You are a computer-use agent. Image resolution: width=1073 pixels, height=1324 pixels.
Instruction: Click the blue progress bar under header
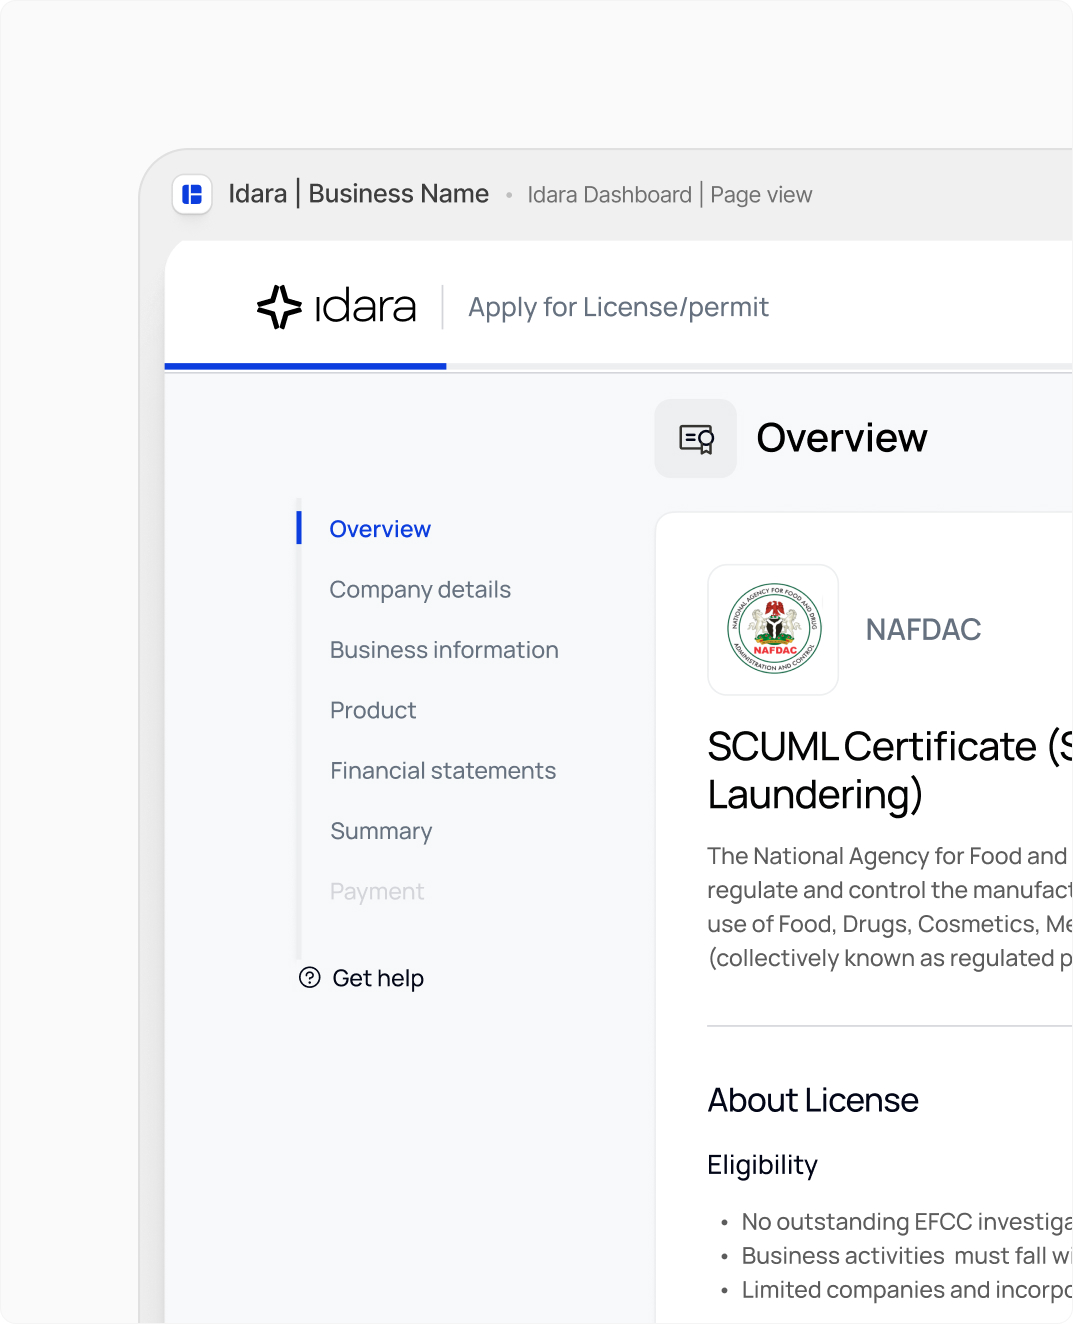click(x=305, y=366)
